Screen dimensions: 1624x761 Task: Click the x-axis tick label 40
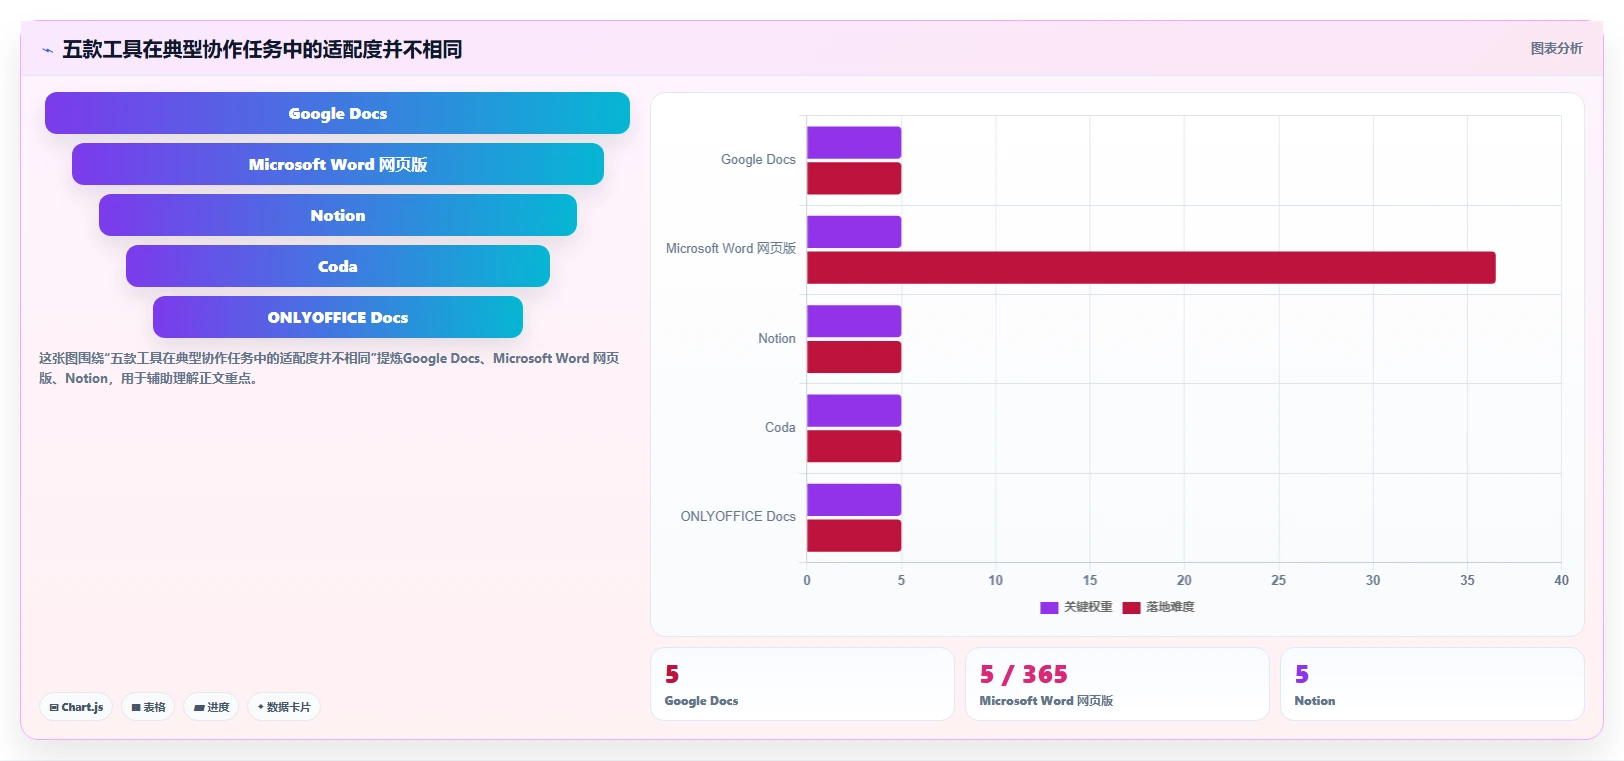click(1561, 580)
